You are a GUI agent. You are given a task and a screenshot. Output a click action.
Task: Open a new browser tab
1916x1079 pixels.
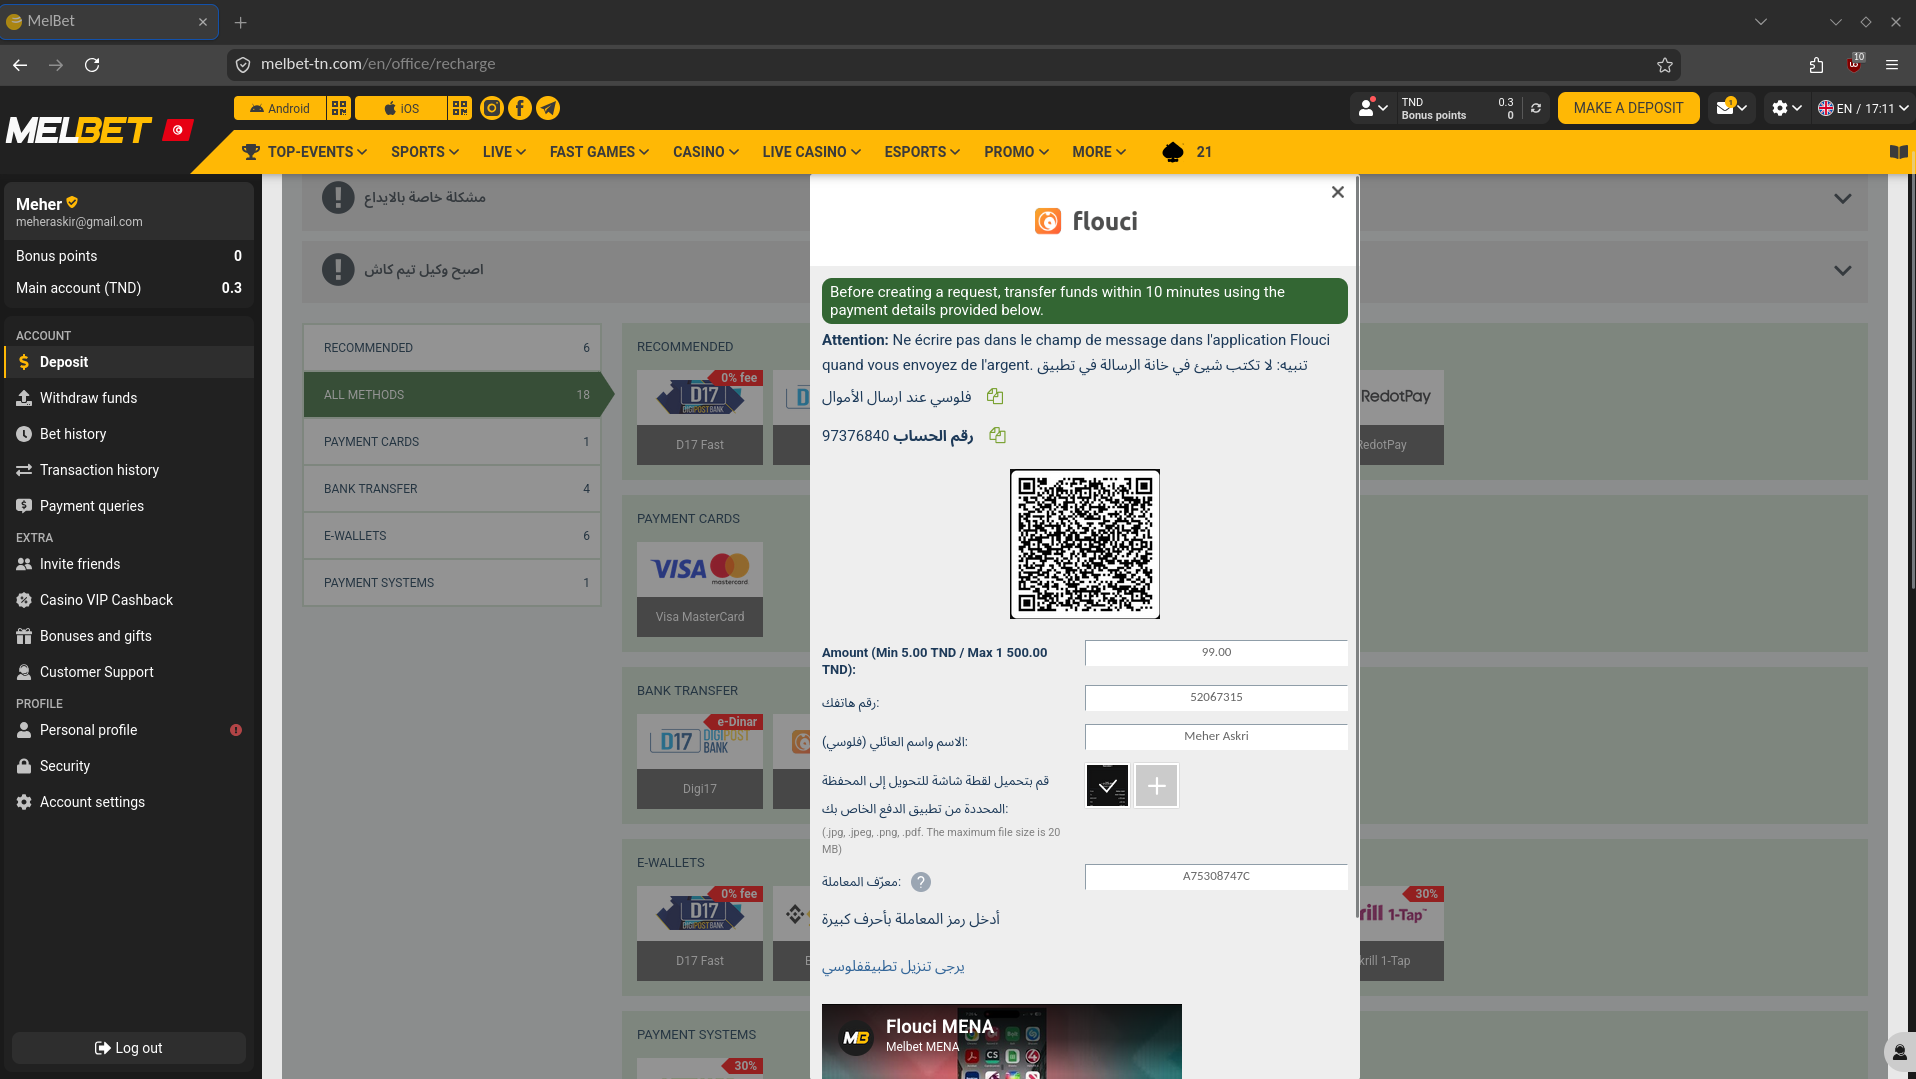point(240,22)
